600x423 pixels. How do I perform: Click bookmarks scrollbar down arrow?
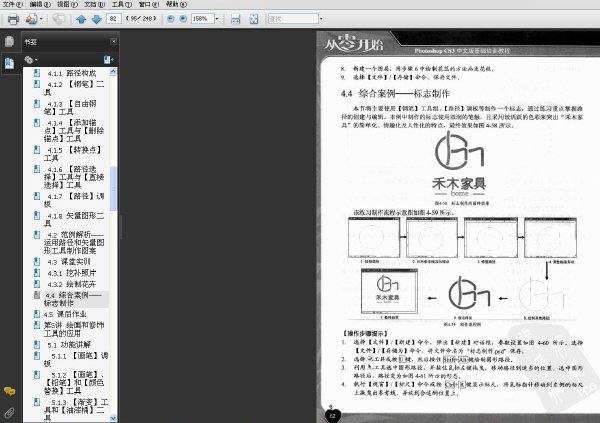pos(113,418)
